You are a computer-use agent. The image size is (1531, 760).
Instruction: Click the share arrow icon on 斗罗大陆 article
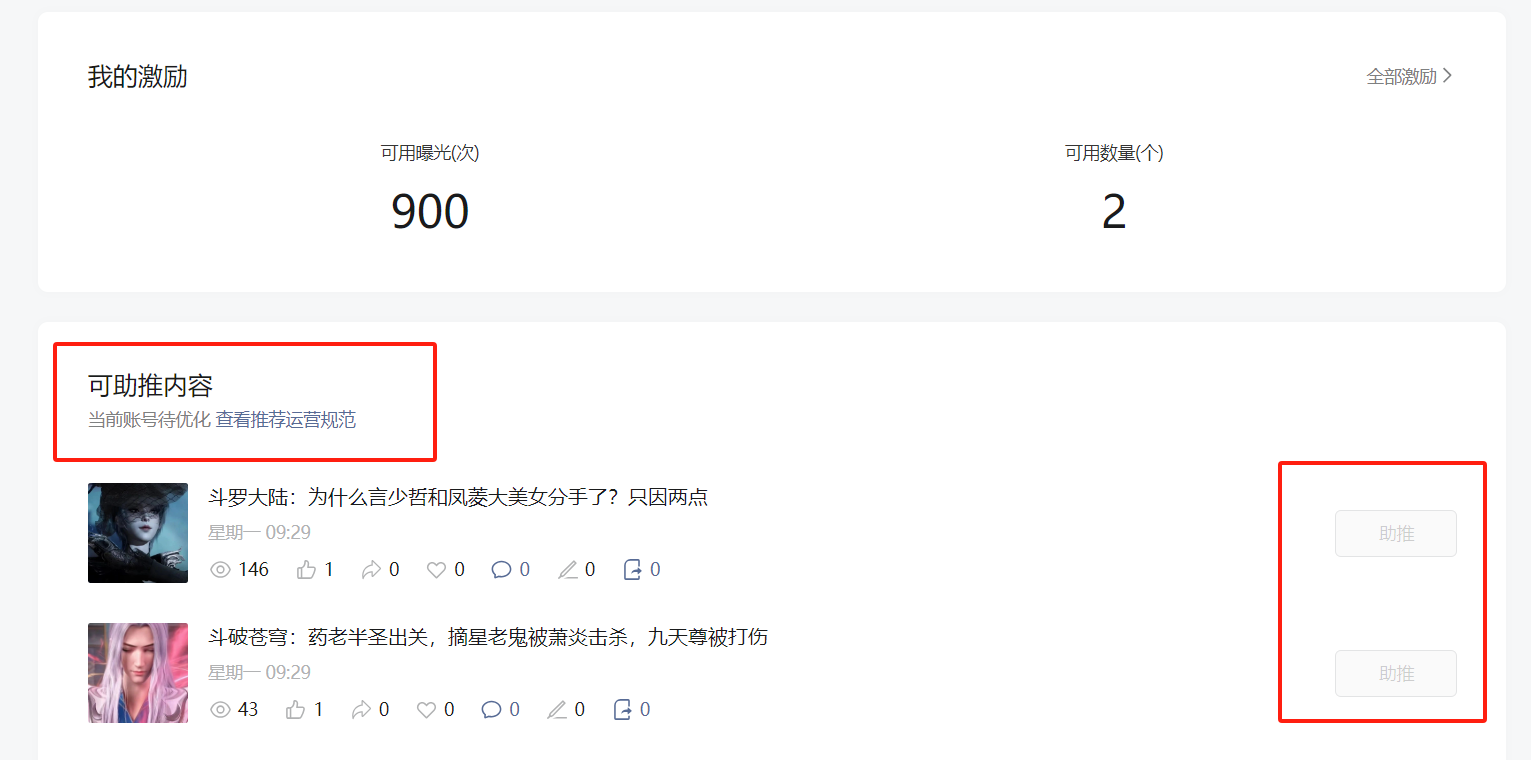(371, 570)
